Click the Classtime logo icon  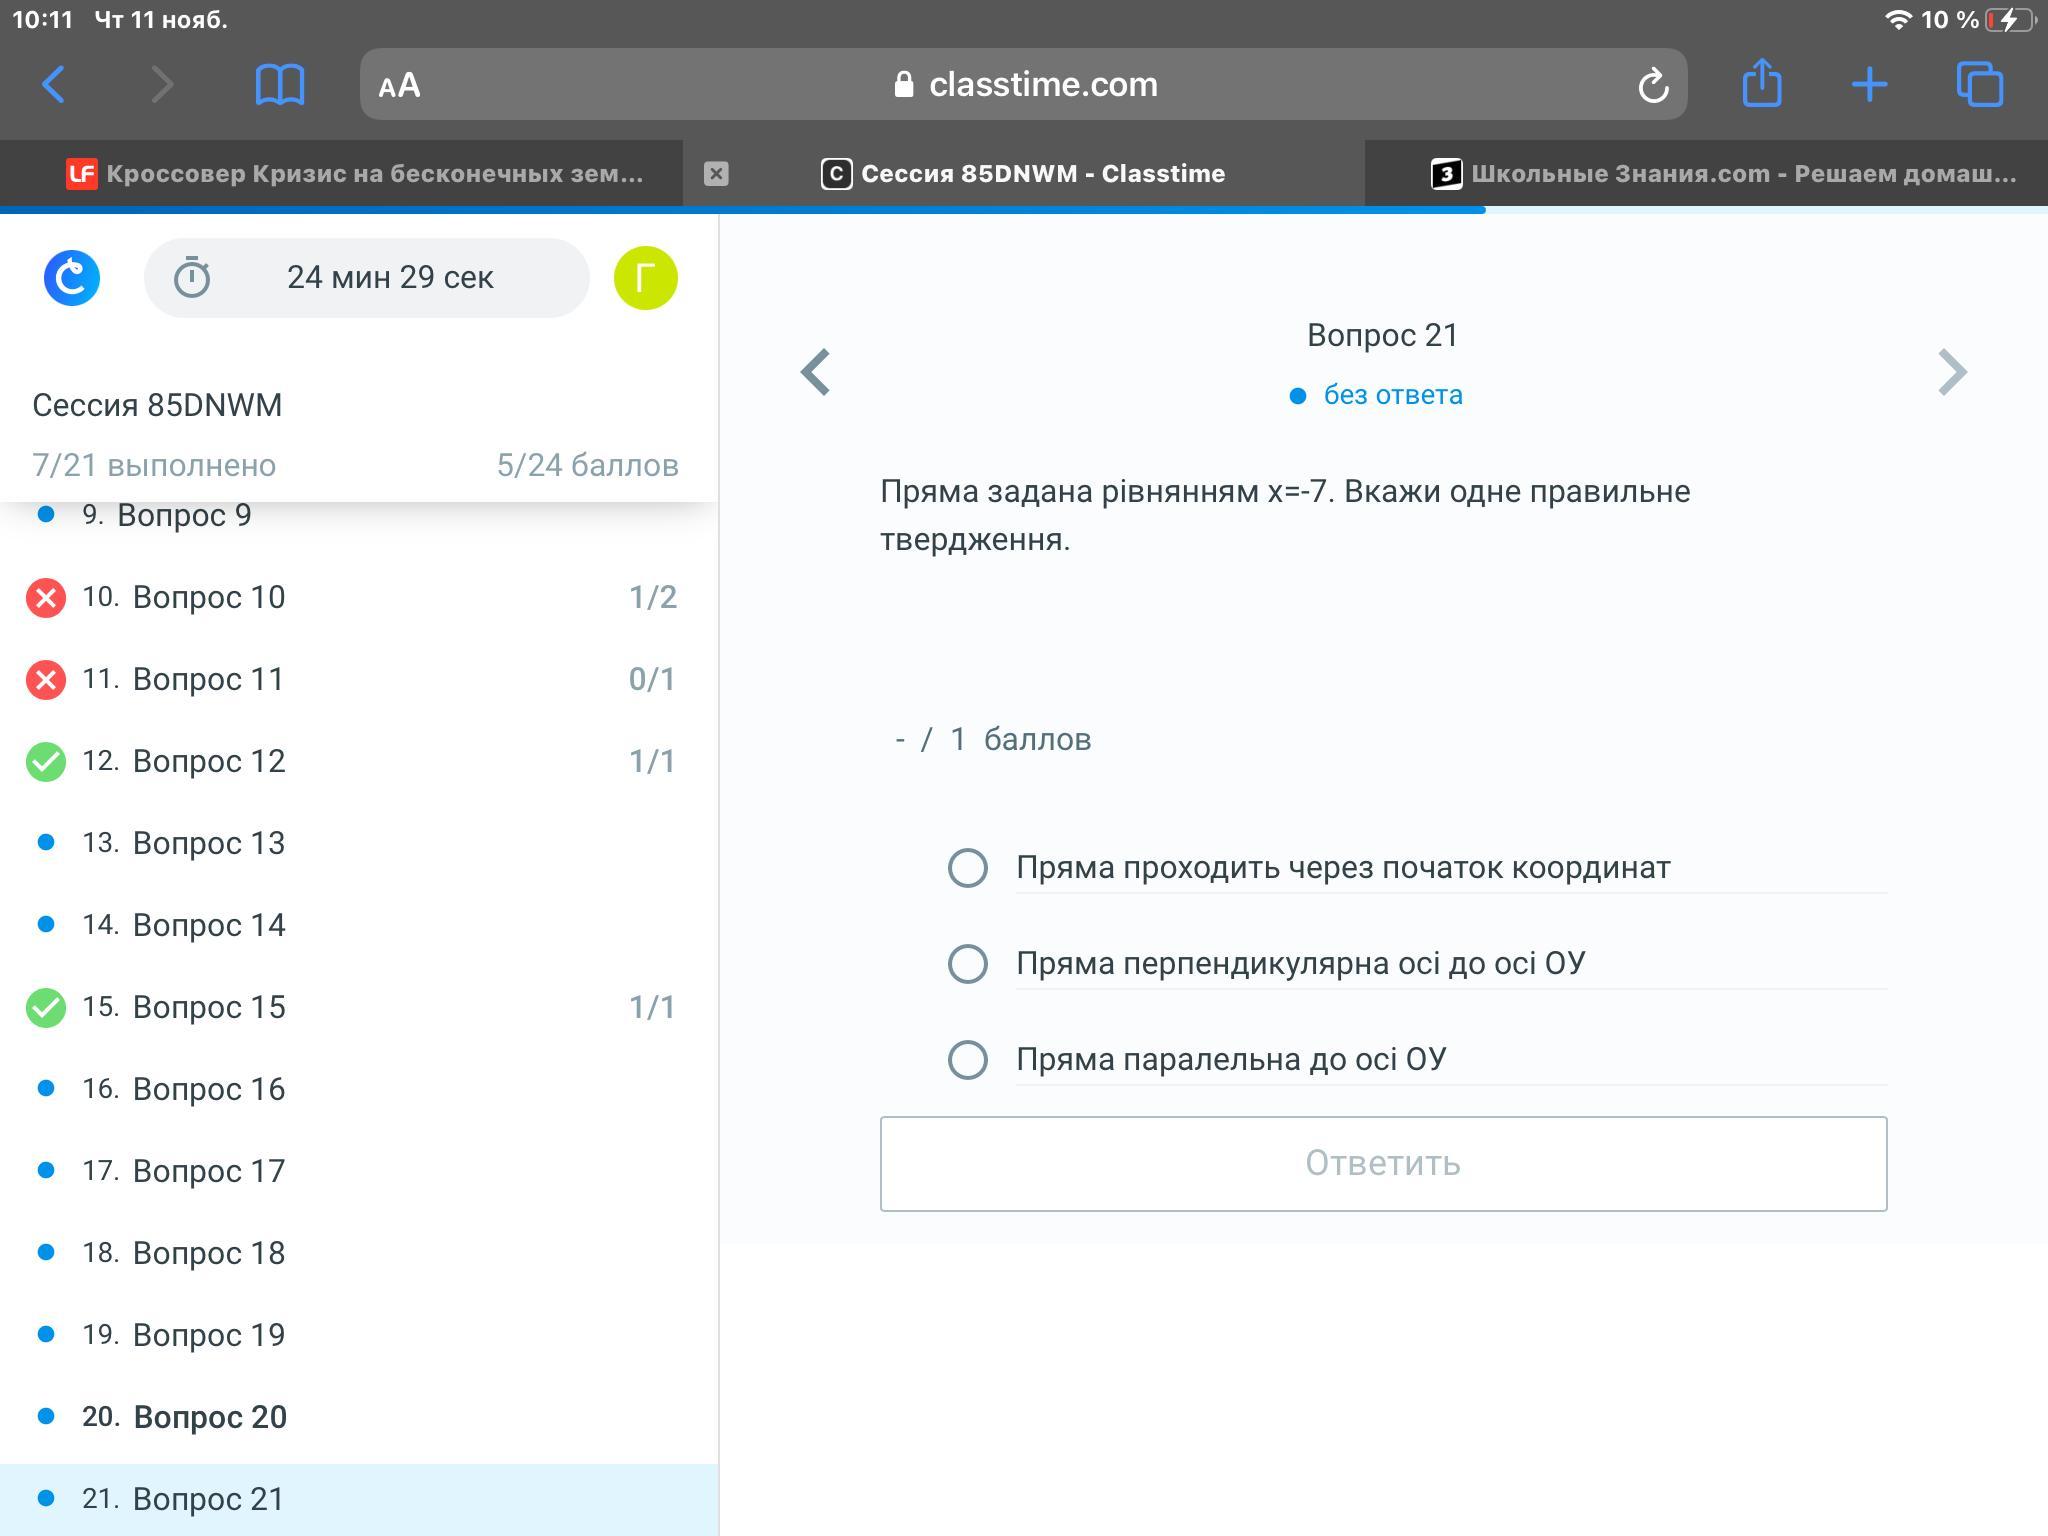click(72, 278)
